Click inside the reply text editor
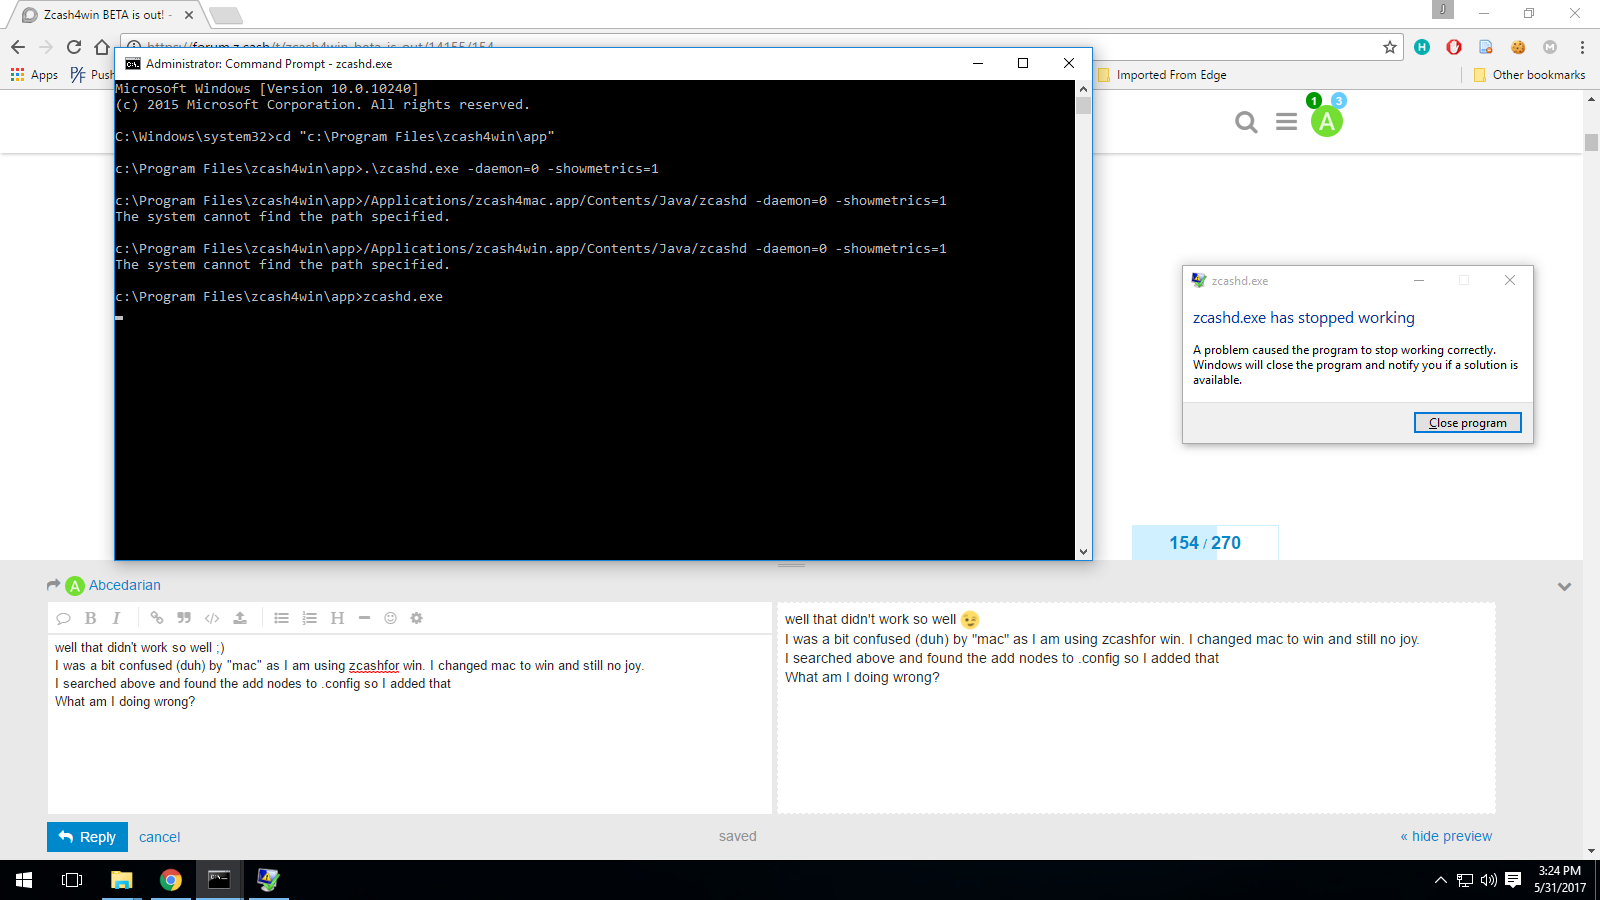Viewport: 1600px width, 900px height. (410, 722)
